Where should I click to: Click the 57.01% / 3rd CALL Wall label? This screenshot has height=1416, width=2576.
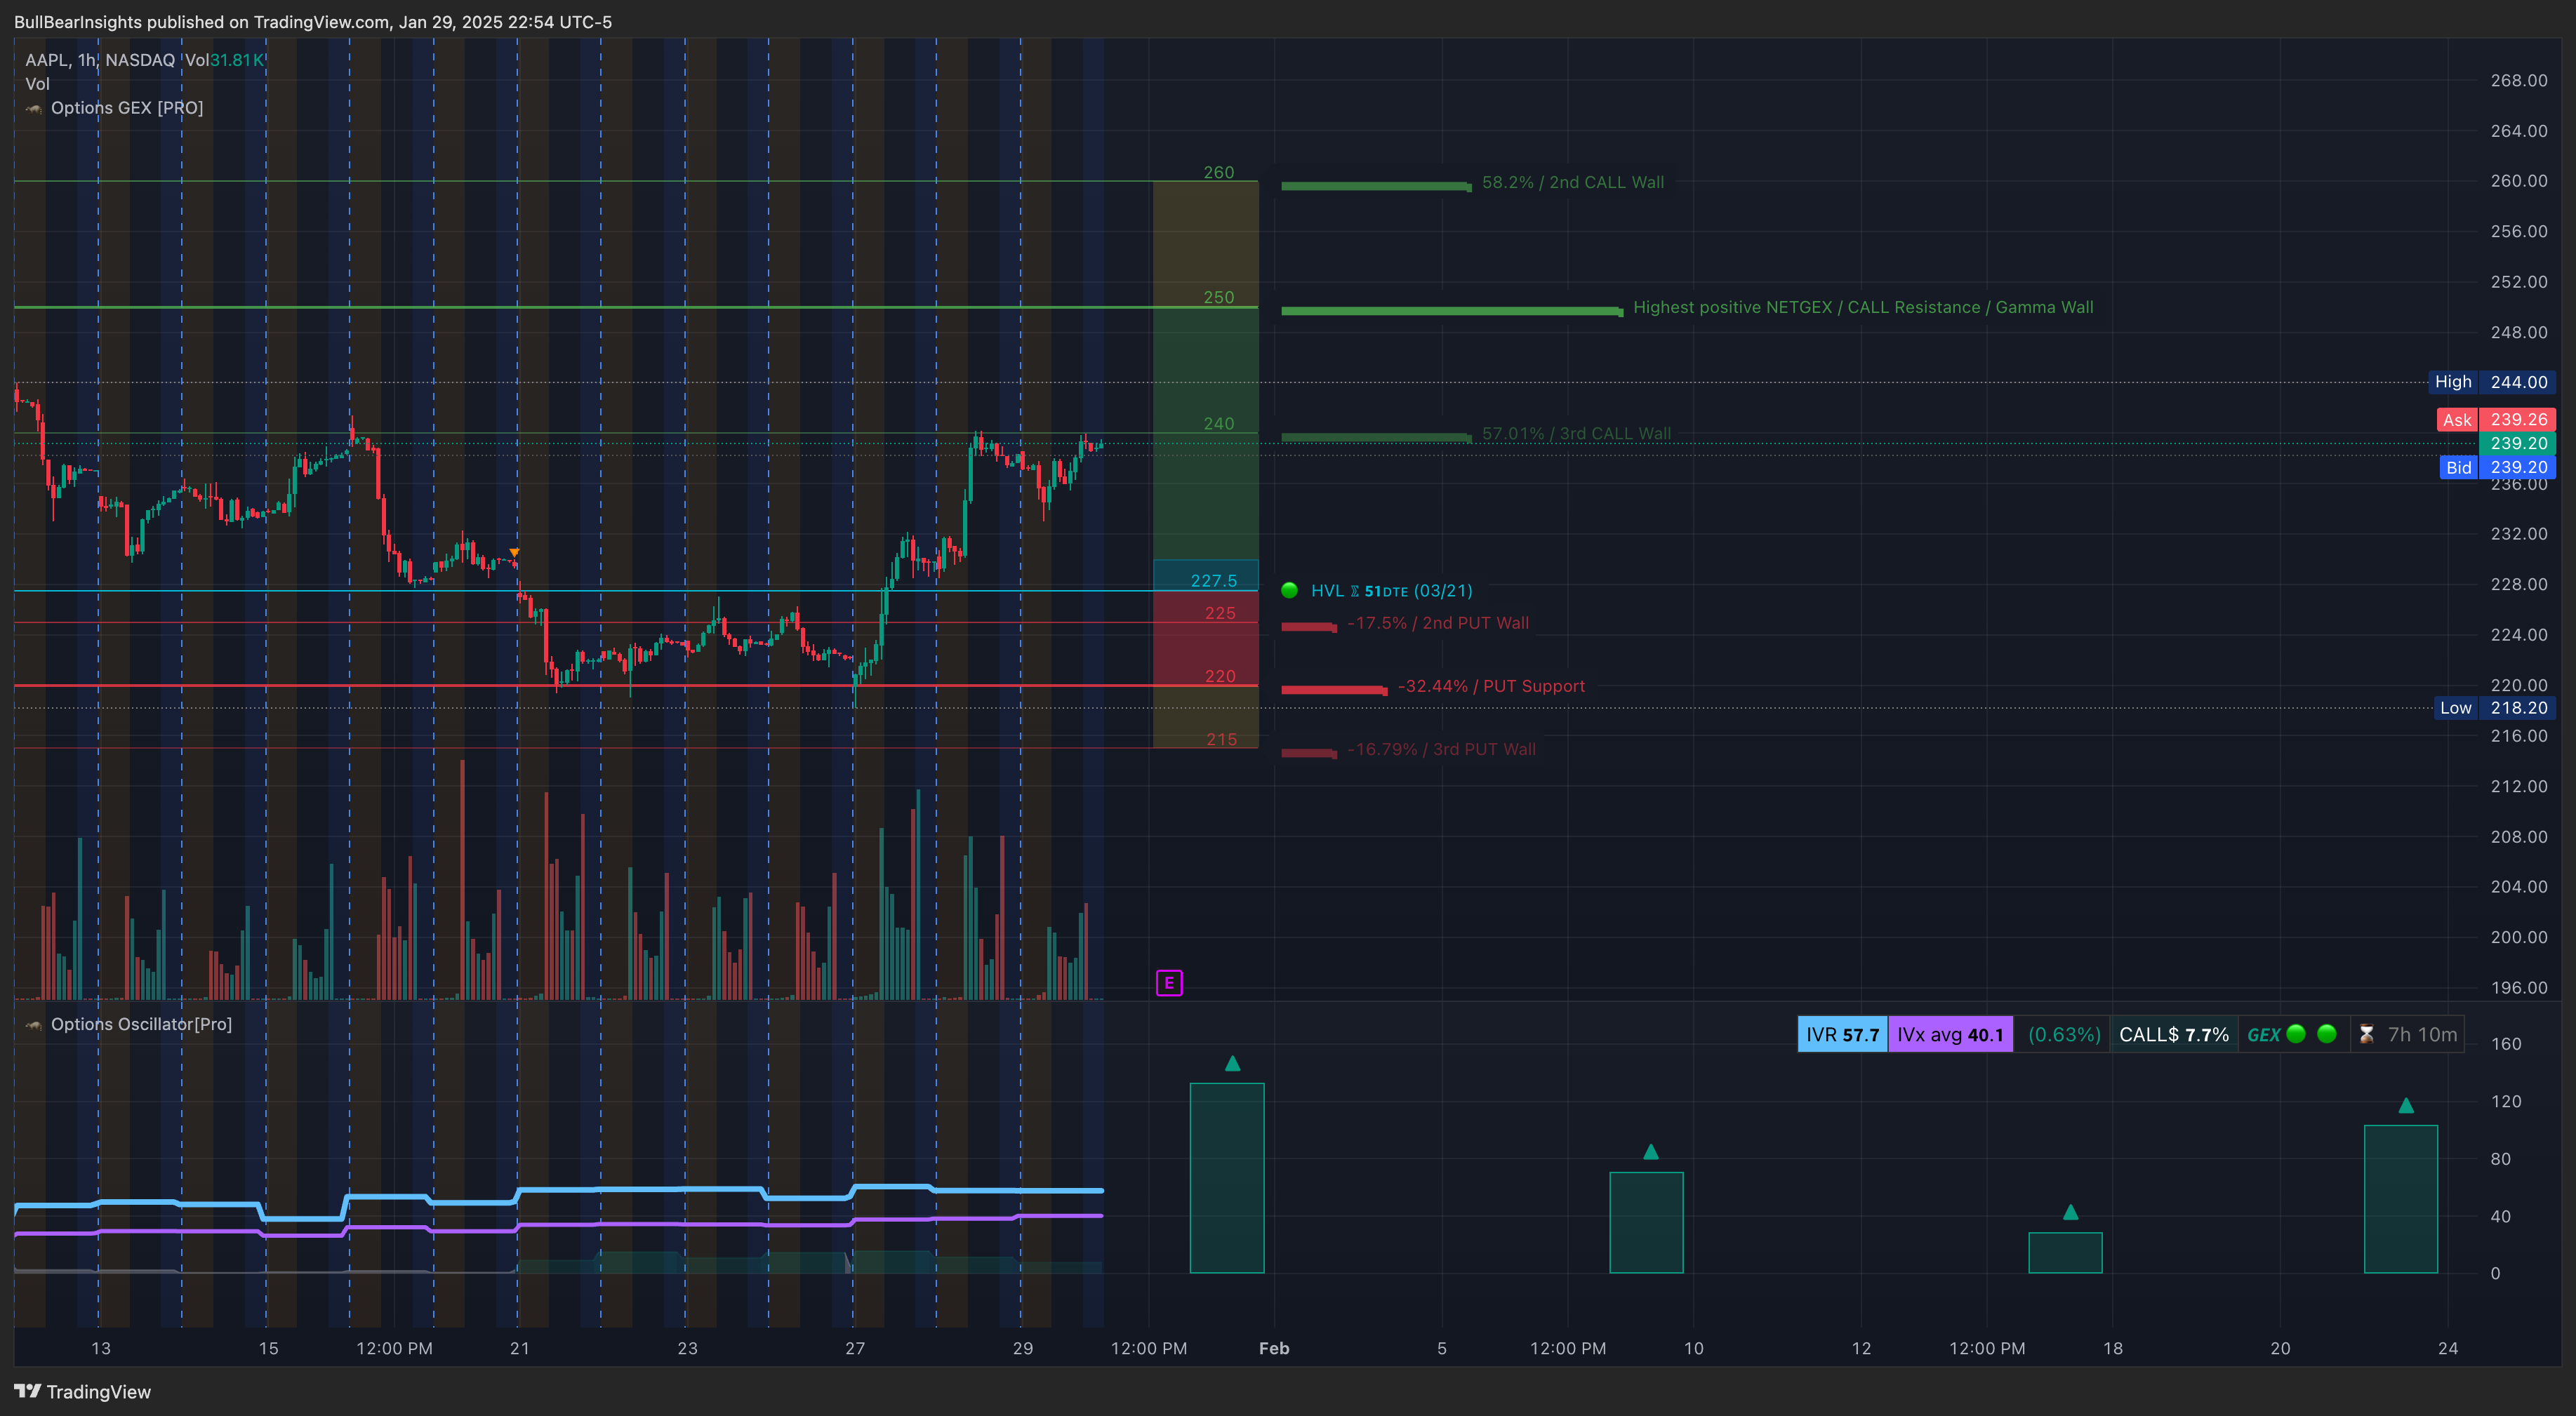click(x=1576, y=433)
